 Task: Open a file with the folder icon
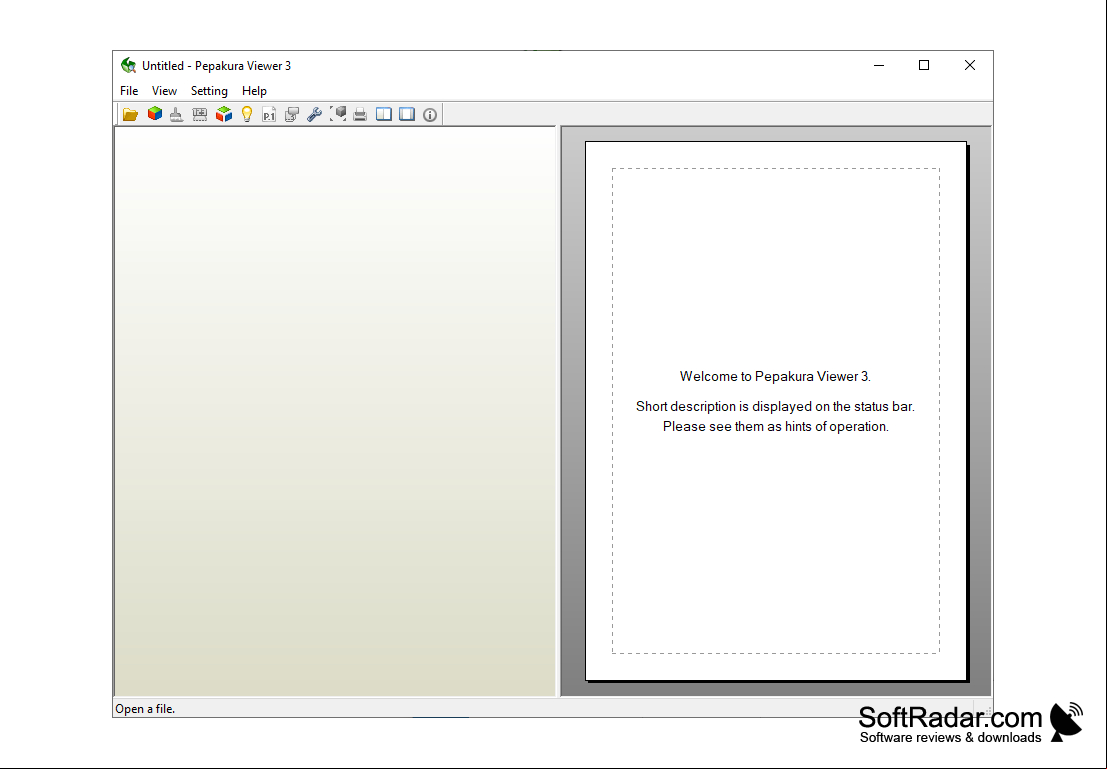coord(130,114)
